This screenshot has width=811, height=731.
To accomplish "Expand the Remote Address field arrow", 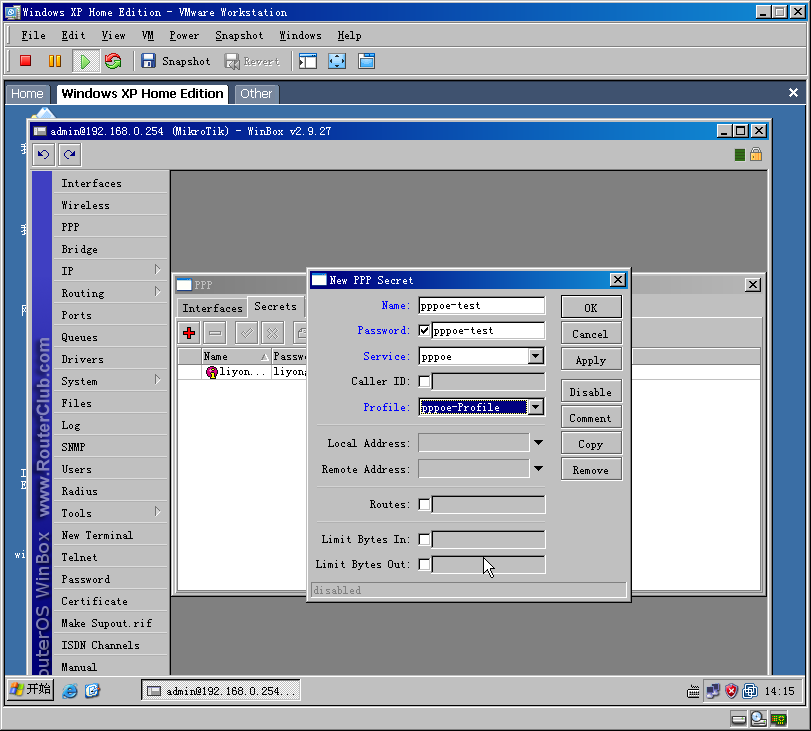I will tap(538, 469).
